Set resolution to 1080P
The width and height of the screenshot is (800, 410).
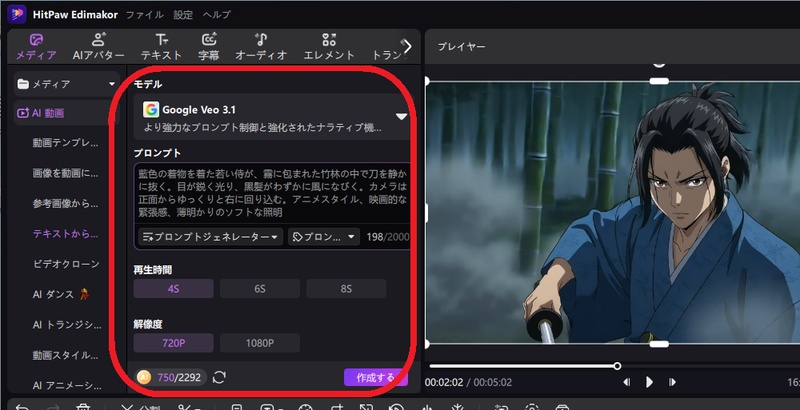(x=260, y=343)
